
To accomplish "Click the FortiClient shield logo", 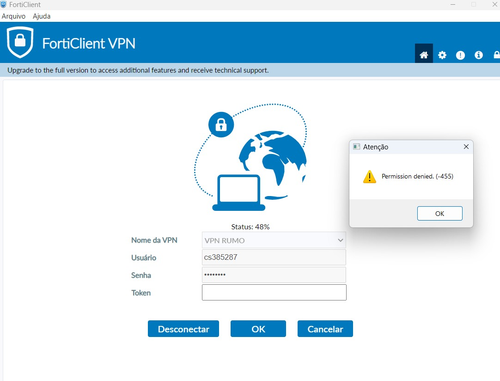I will 20,42.
